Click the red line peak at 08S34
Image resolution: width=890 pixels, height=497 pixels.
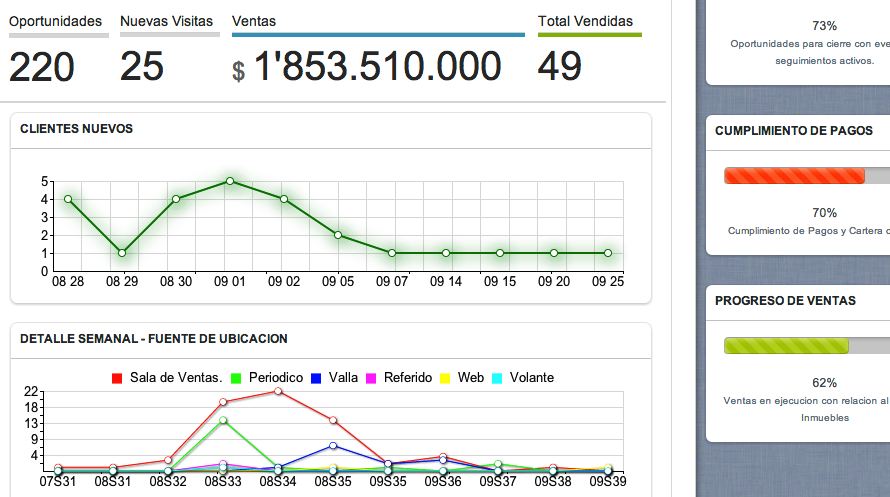(x=277, y=391)
